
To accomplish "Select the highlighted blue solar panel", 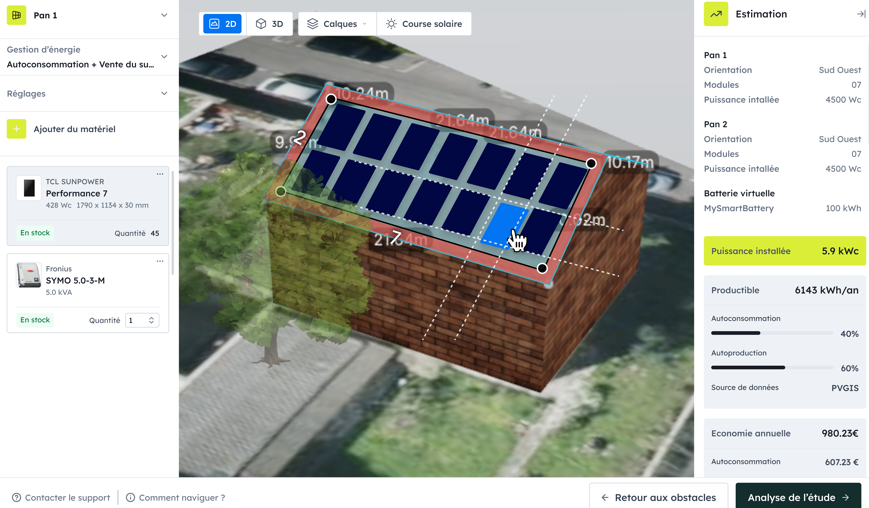I will (503, 225).
